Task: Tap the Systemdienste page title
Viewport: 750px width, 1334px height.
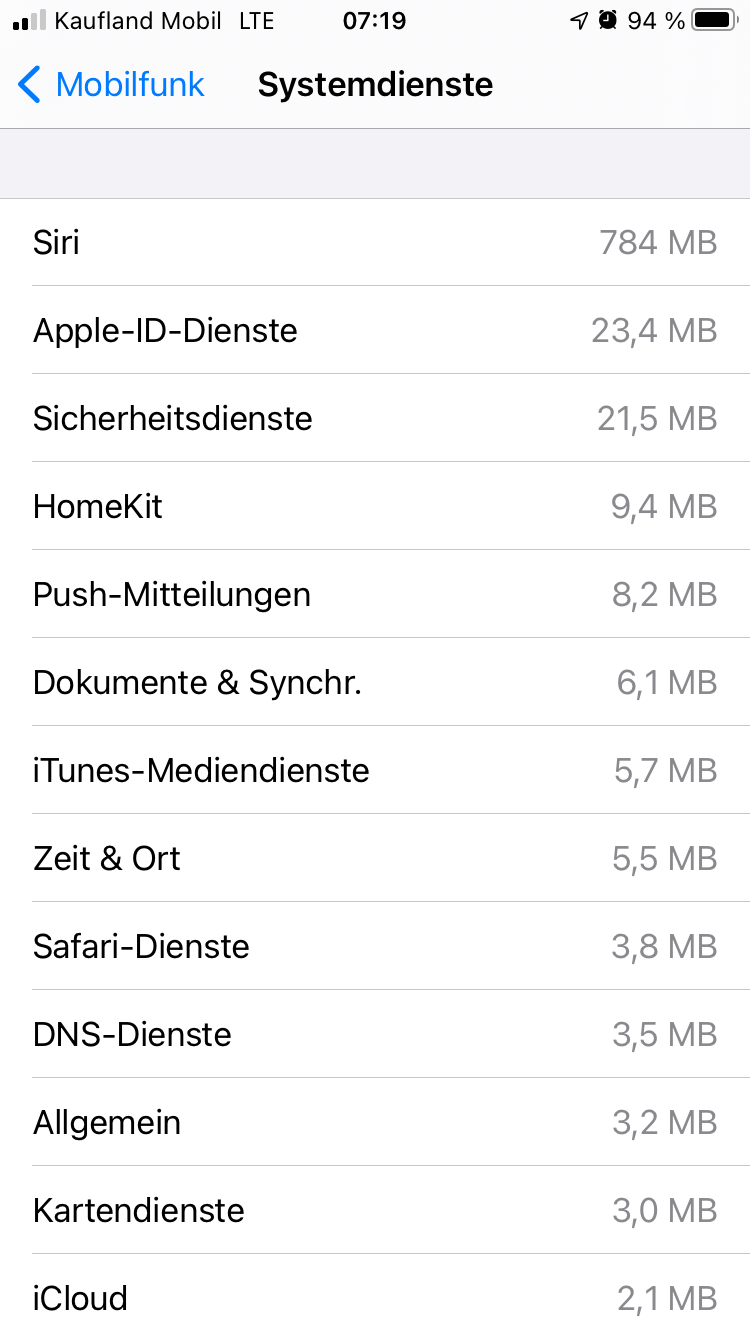Action: 375,85
